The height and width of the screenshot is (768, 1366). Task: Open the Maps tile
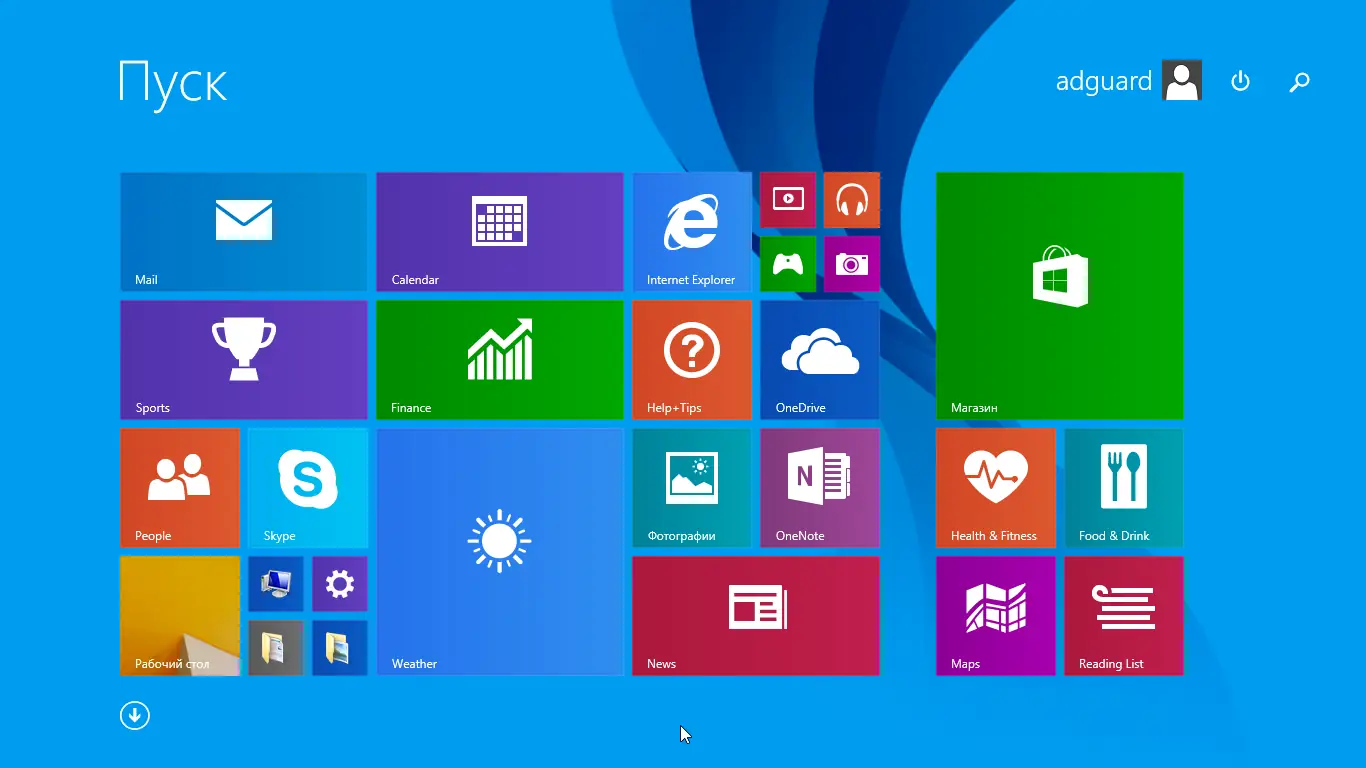tap(996, 616)
